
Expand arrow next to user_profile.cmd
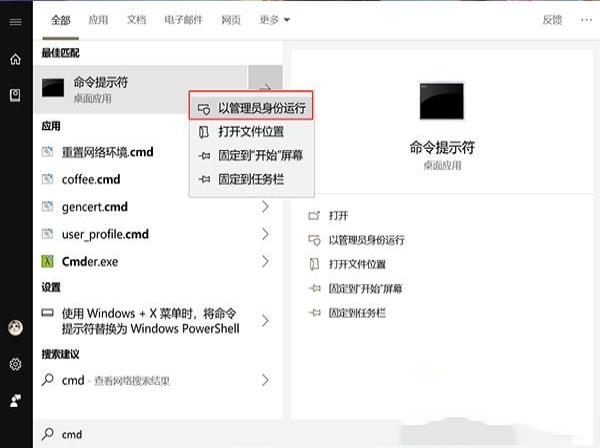pos(265,234)
